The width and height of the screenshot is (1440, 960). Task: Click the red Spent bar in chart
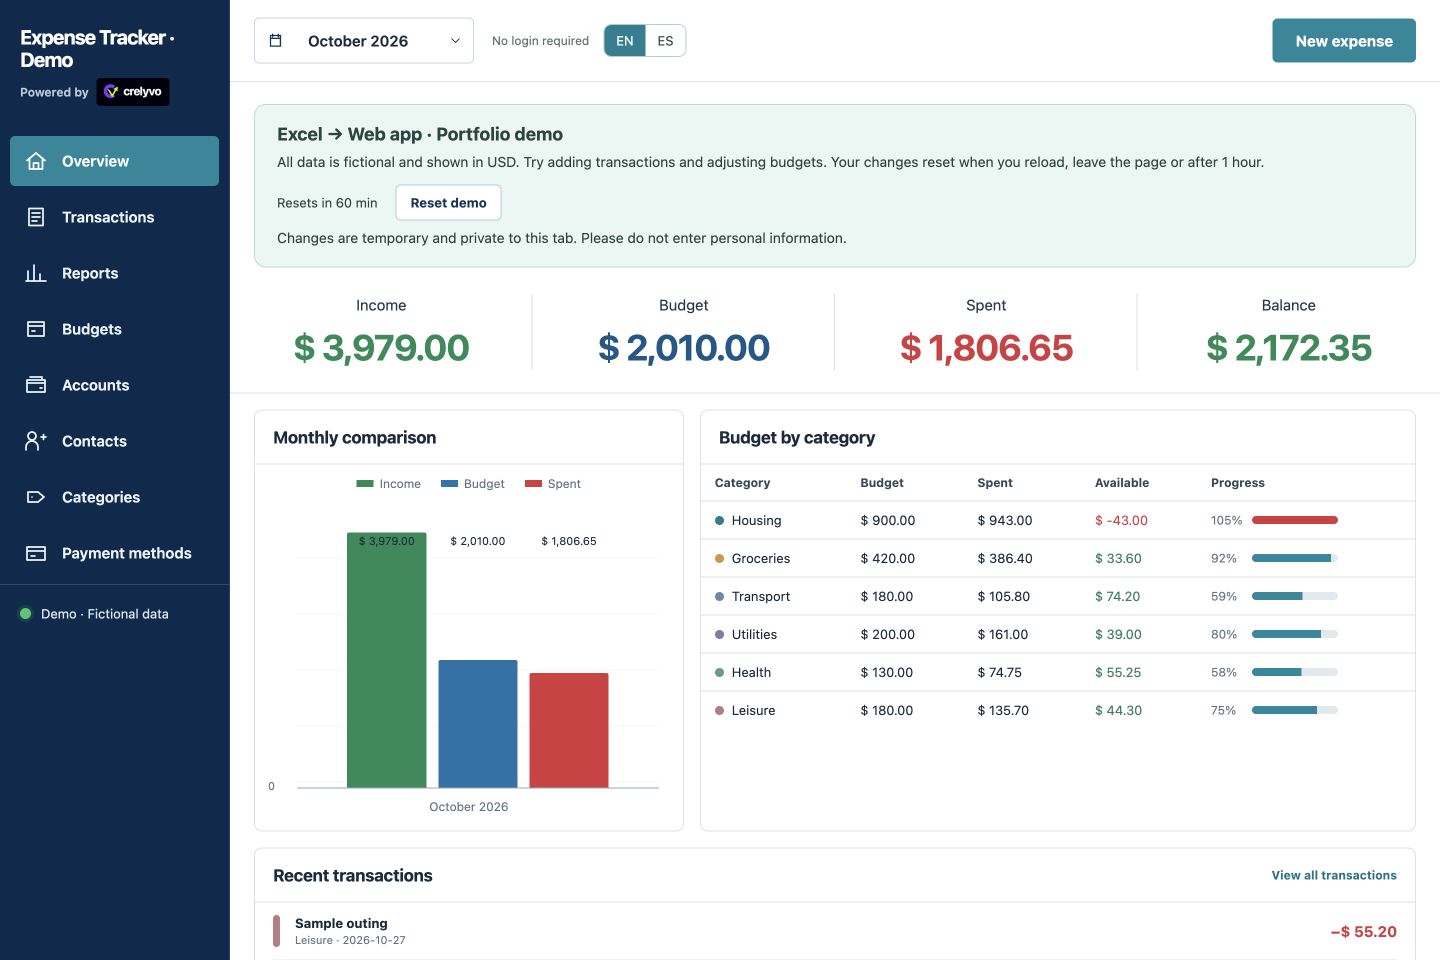click(569, 730)
